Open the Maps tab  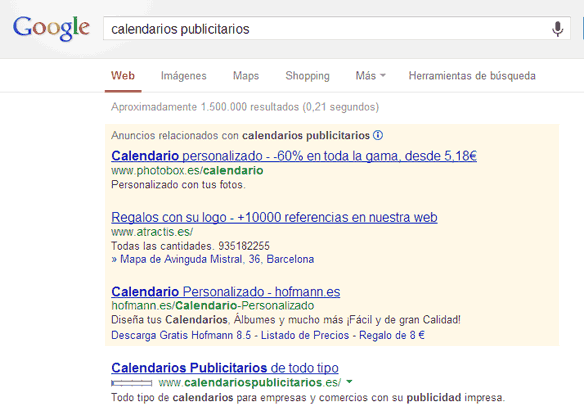pos(246,76)
